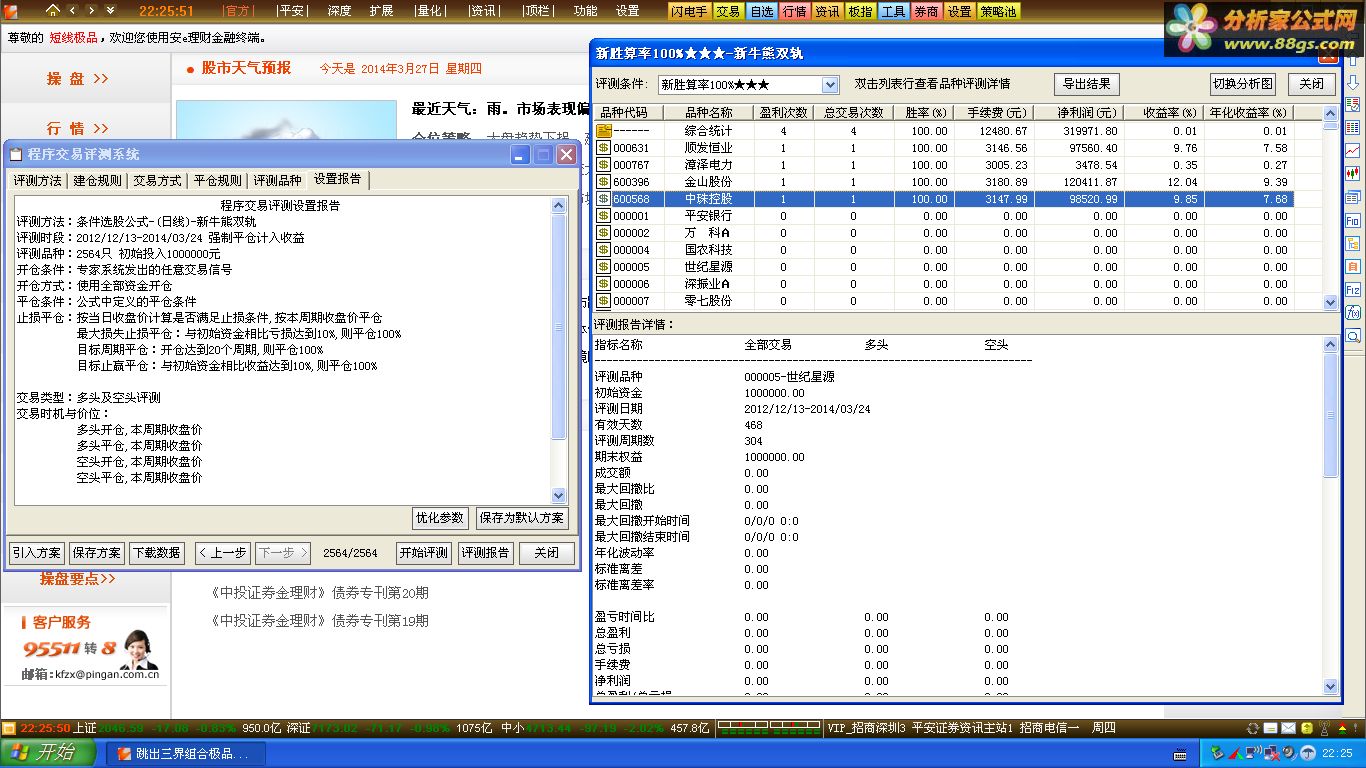
Task: Click the double-down chevron icon in top toolbar
Action: [x=110, y=10]
